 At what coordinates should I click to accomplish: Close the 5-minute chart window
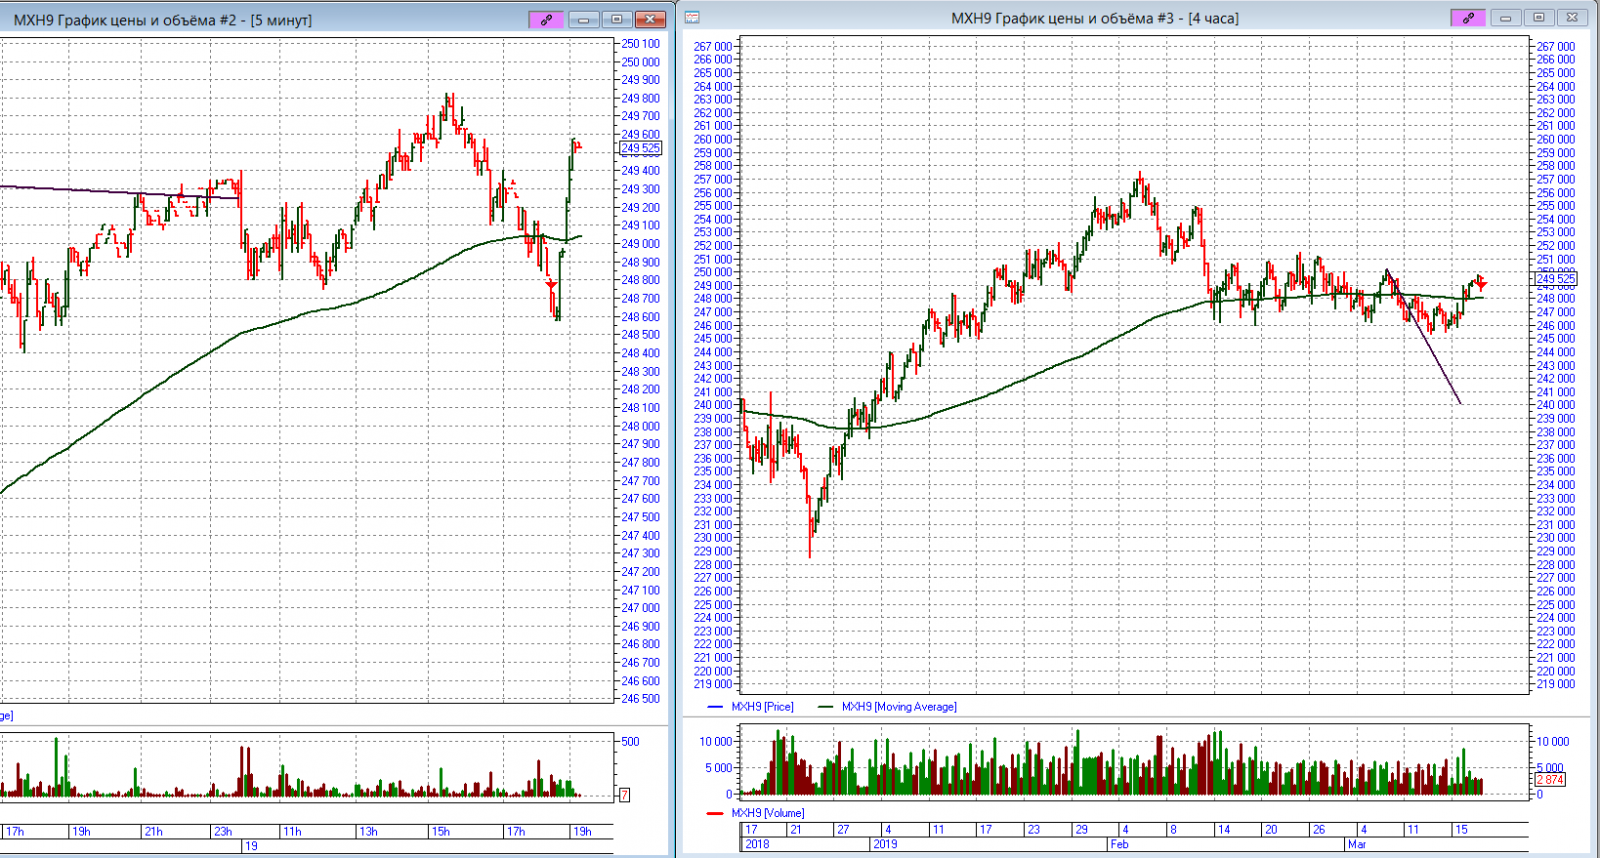tap(650, 19)
